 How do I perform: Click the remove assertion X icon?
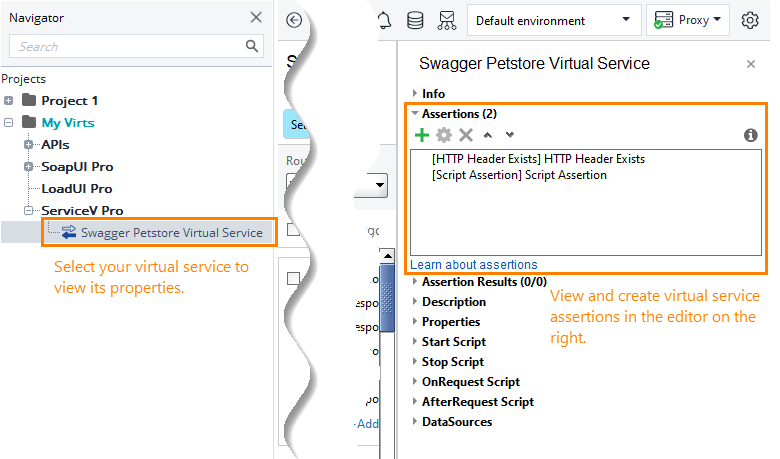coord(466,135)
